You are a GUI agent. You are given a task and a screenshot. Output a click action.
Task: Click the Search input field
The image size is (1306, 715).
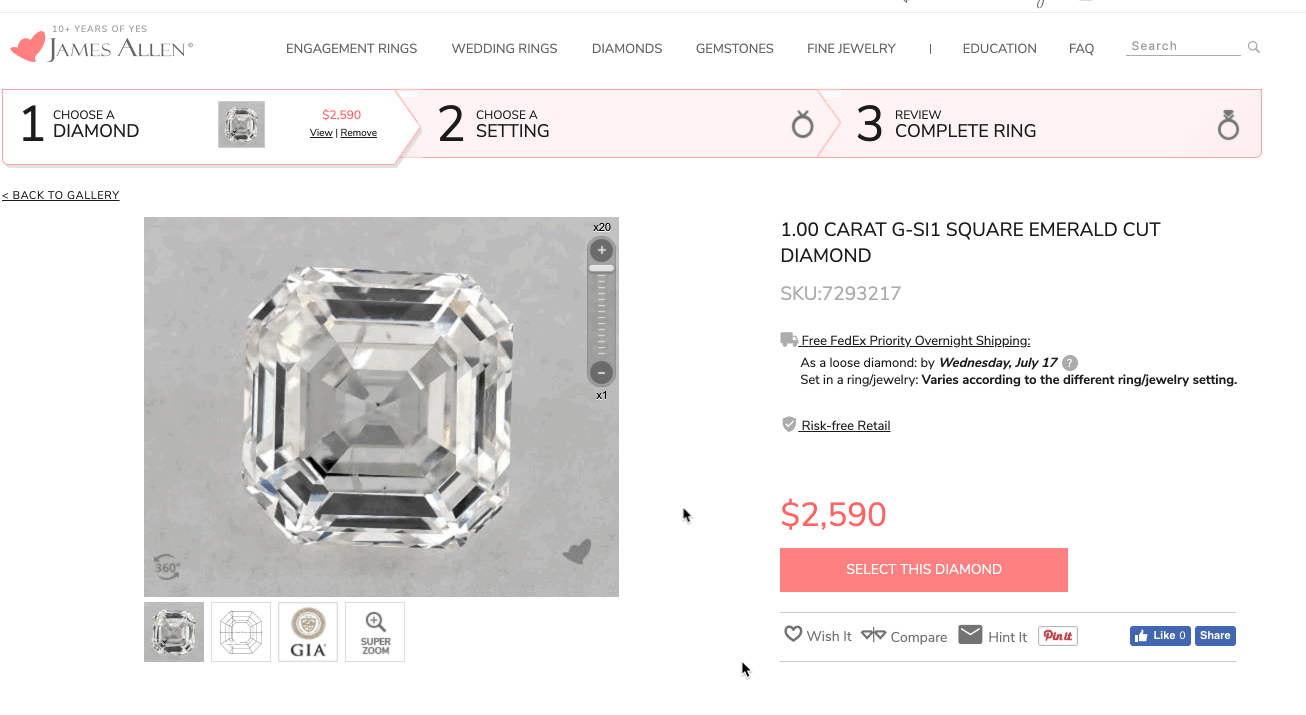(1183, 46)
